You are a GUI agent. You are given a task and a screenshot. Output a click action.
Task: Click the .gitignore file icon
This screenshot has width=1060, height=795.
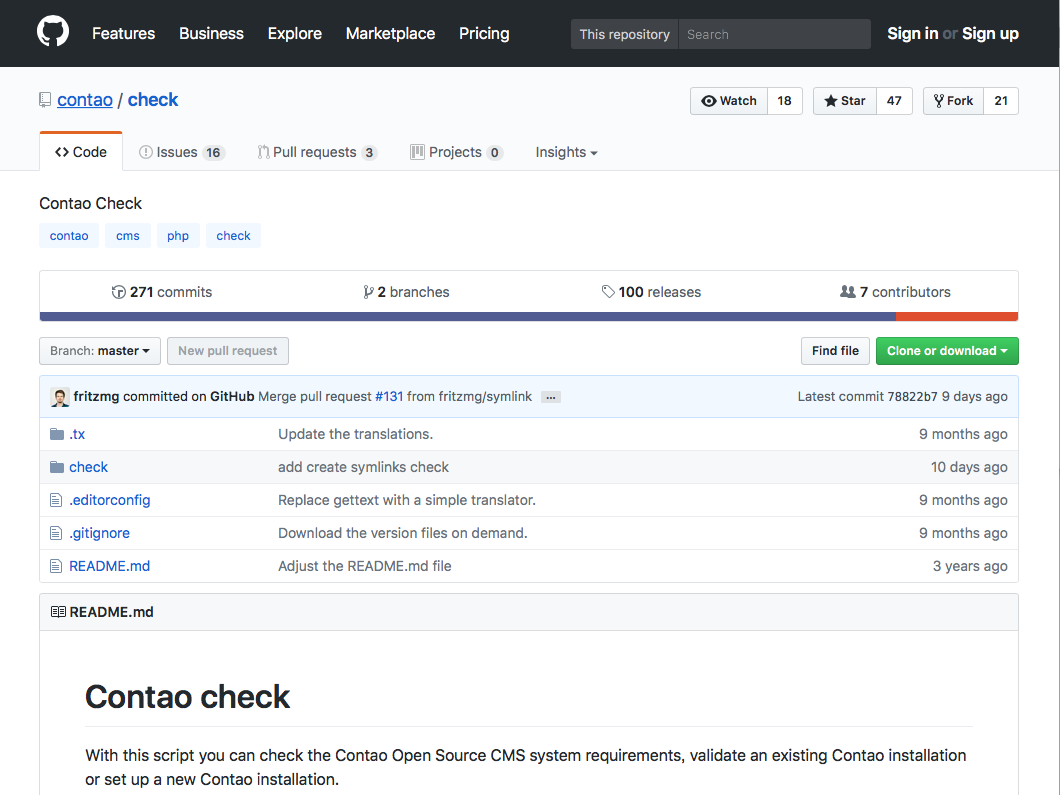pos(56,533)
